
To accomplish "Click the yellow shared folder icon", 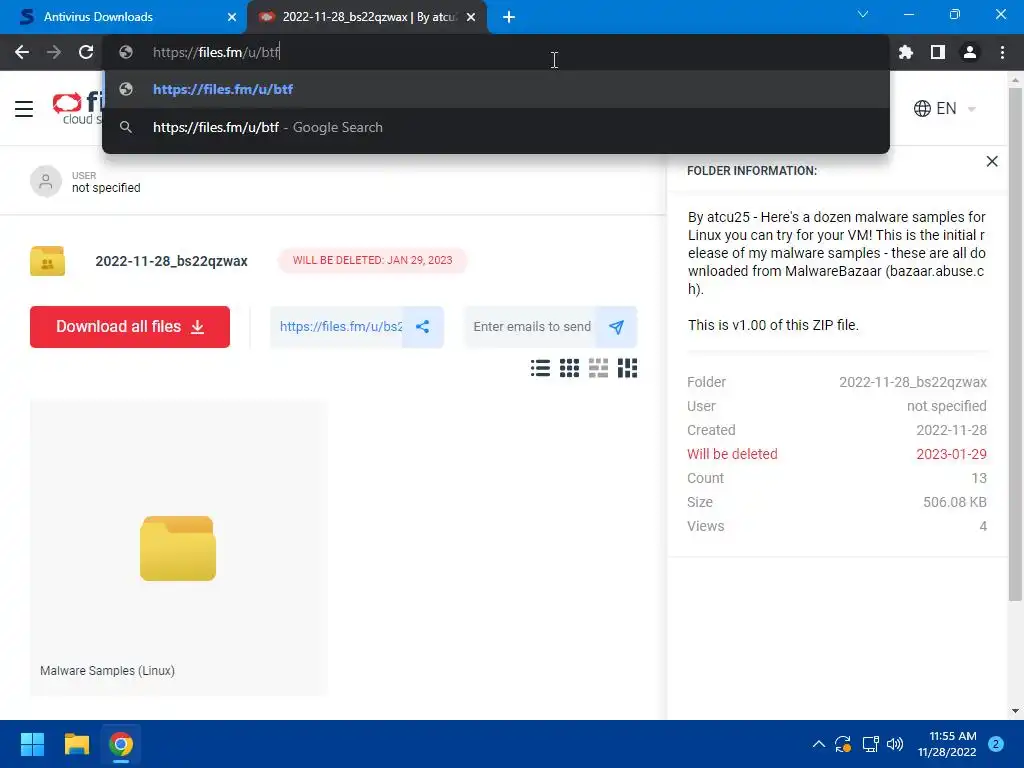I will [x=47, y=261].
